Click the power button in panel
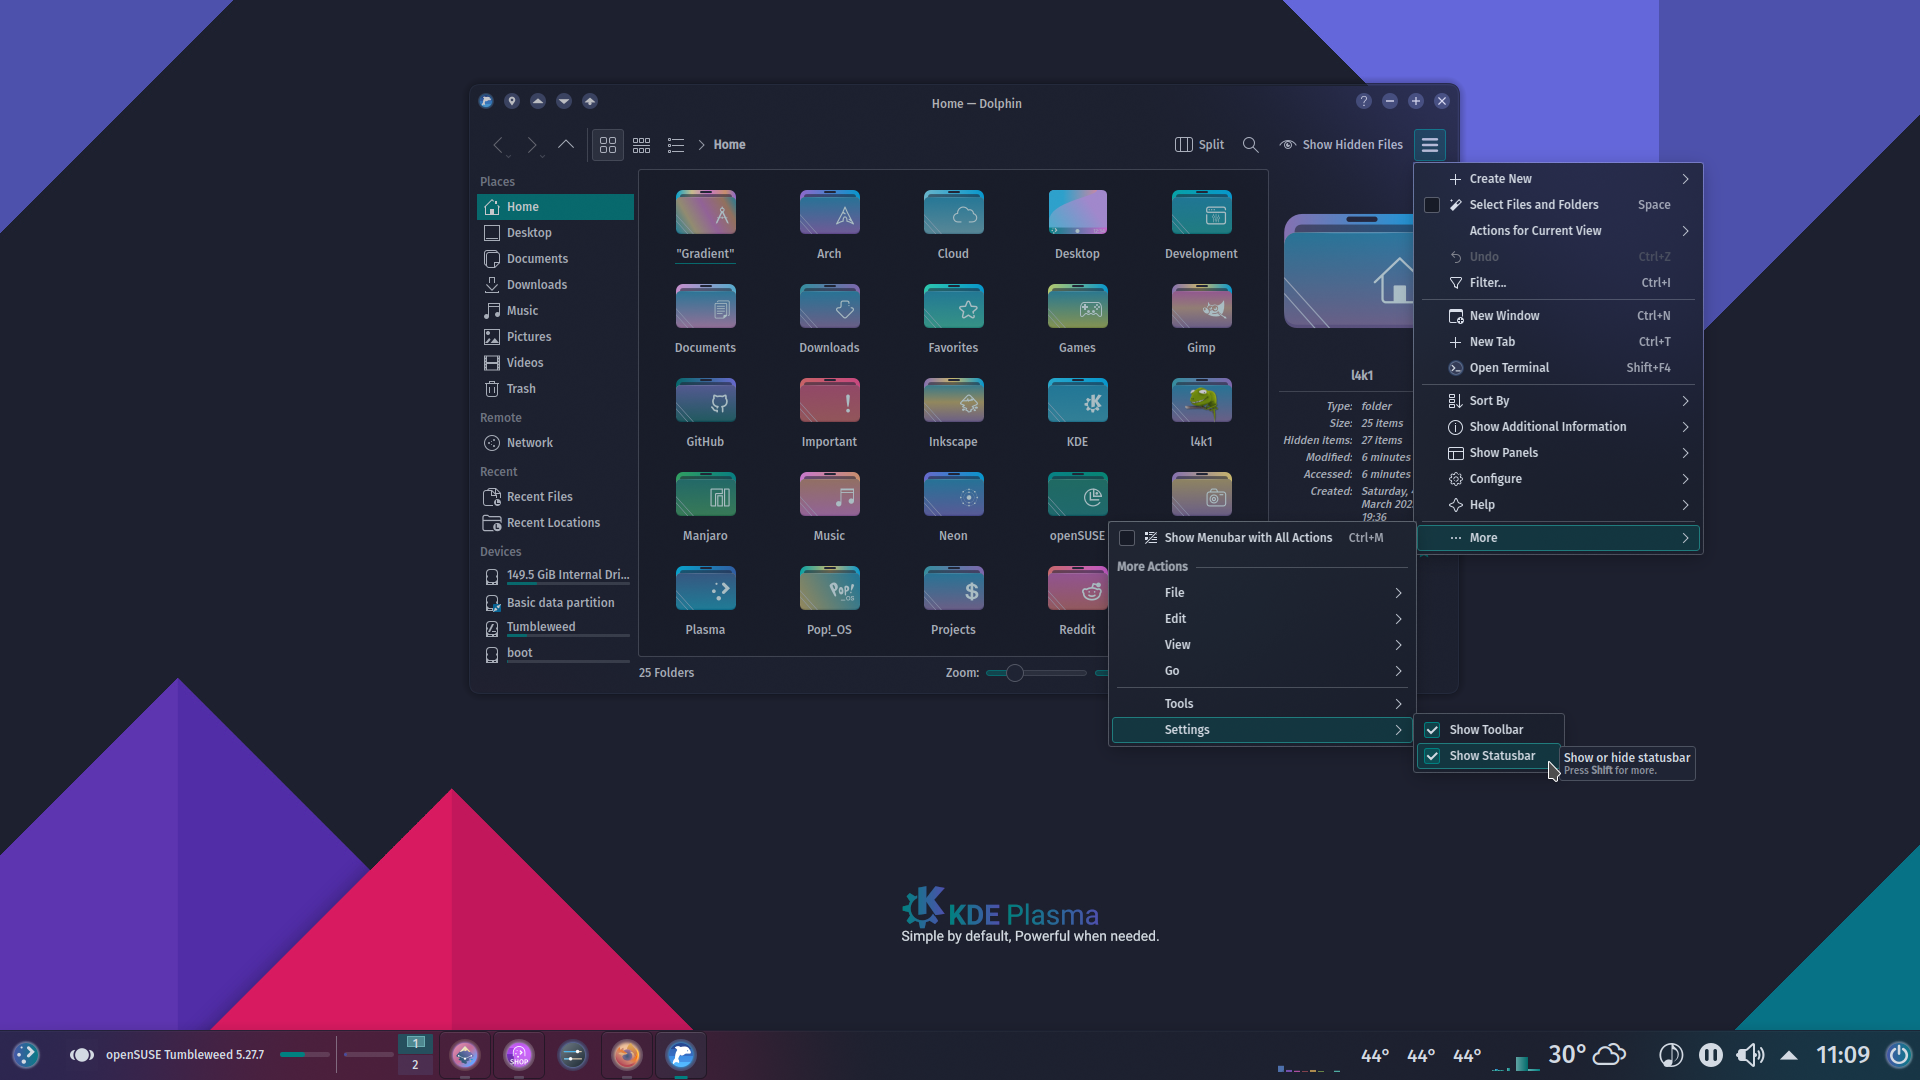 [1898, 1055]
